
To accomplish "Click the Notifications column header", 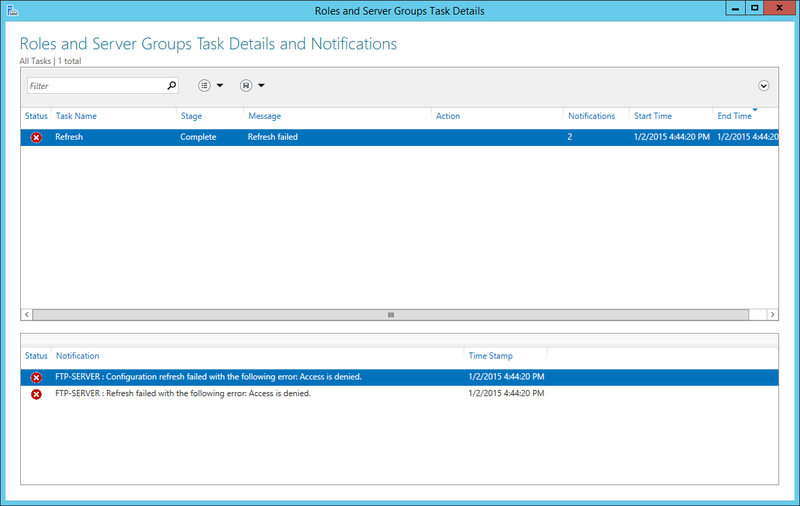I will pos(591,116).
